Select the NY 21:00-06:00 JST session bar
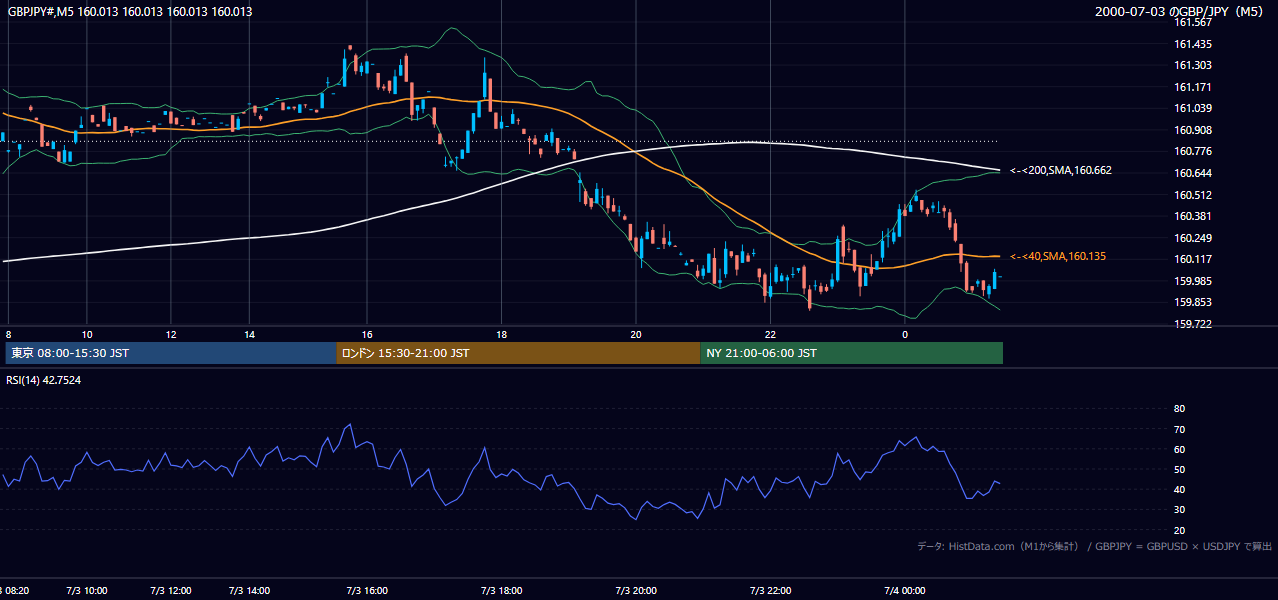 click(851, 353)
